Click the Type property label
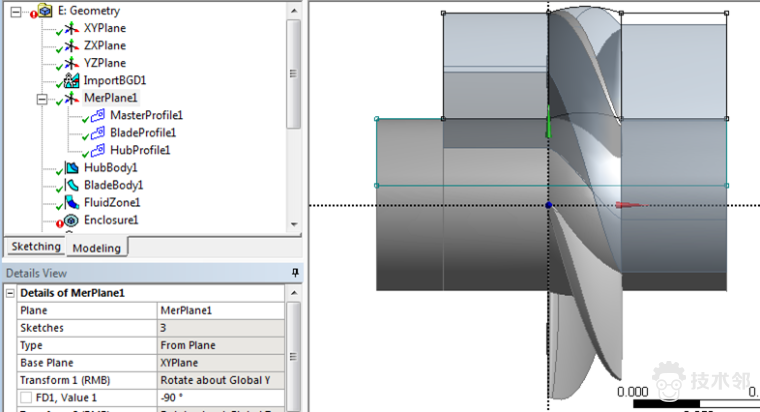The width and height of the screenshot is (760, 412). click(31, 346)
